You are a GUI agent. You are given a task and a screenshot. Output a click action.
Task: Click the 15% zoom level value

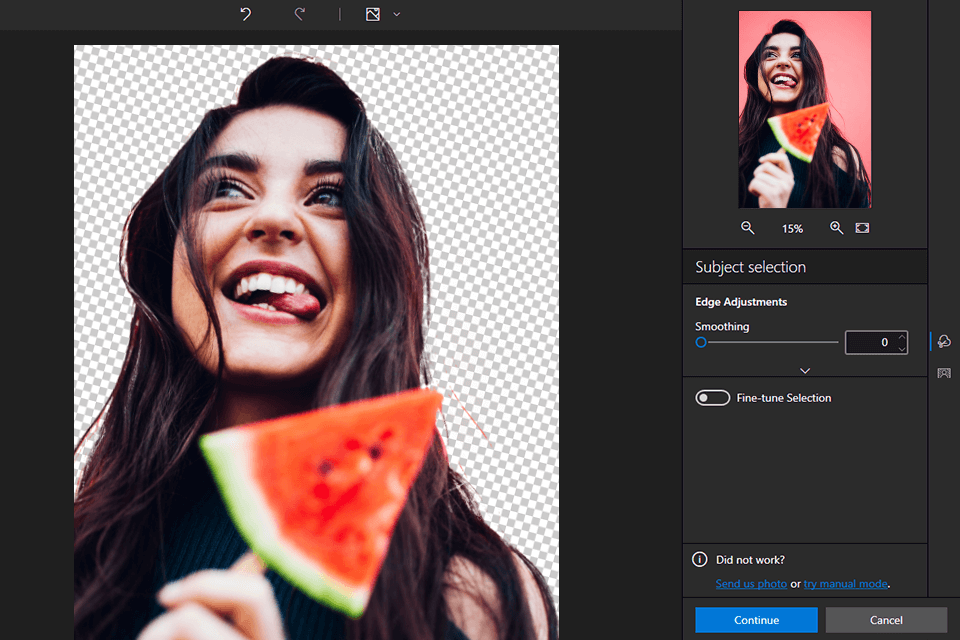coord(792,228)
